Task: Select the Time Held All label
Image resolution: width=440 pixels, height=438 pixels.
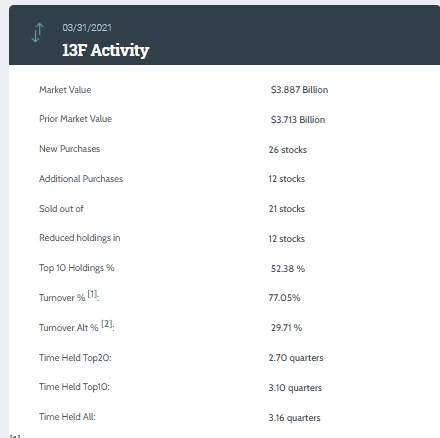Action: click(67, 417)
